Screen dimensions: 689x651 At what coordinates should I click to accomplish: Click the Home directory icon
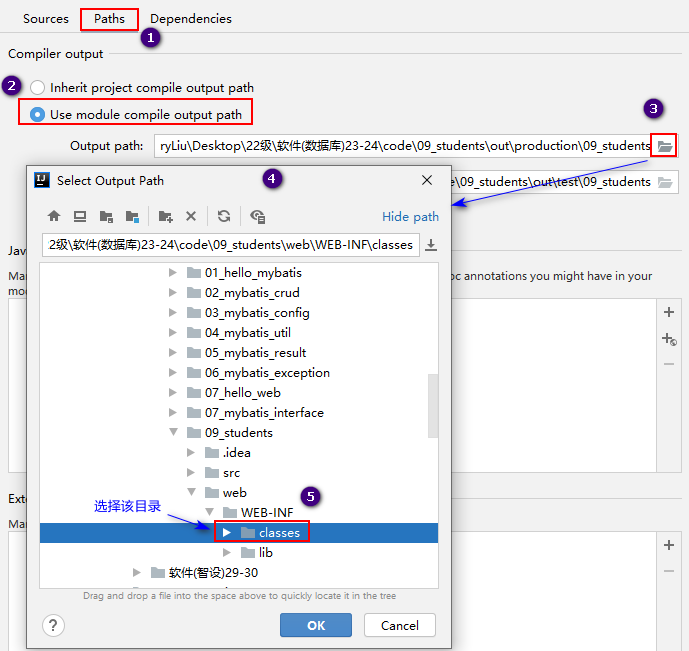pyautogui.click(x=54, y=216)
